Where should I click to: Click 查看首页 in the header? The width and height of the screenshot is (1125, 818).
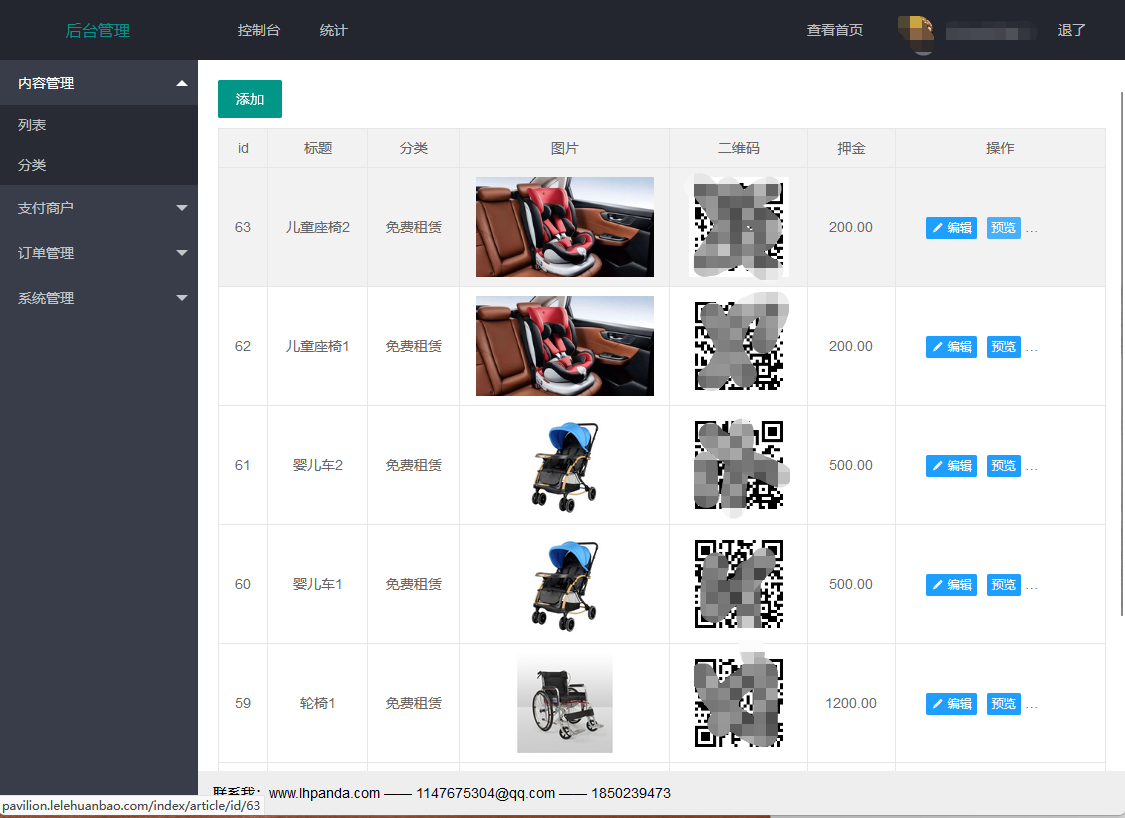point(834,30)
